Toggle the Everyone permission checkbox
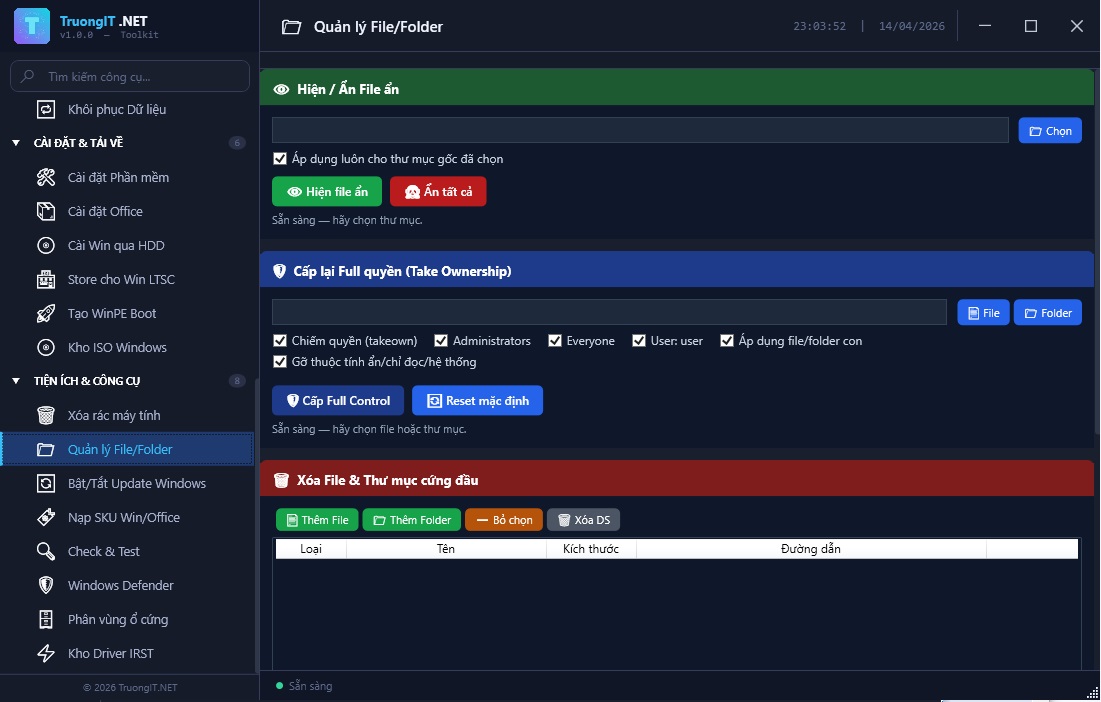1101x702 pixels. [x=555, y=341]
